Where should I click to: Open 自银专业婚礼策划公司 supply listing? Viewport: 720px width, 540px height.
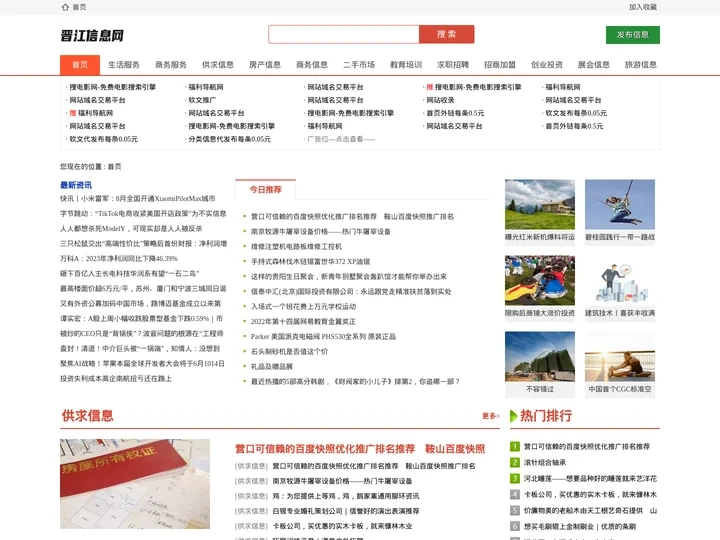point(345,511)
